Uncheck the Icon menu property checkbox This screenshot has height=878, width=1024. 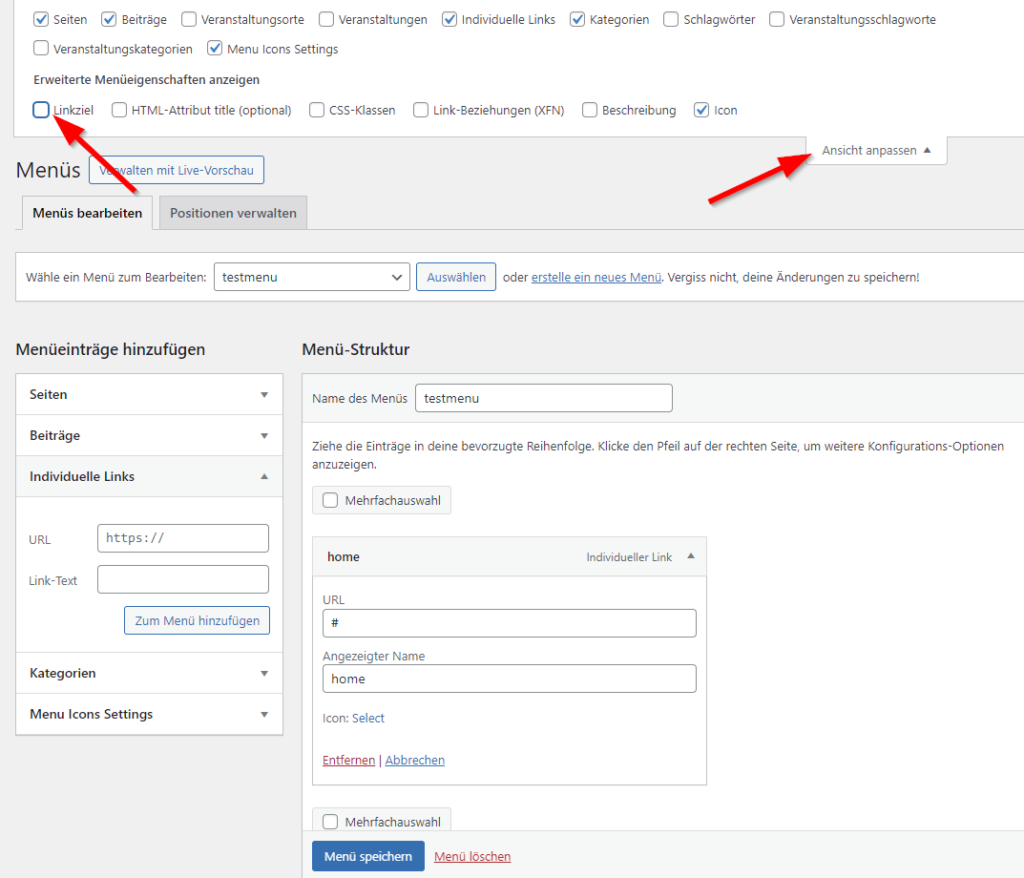pyautogui.click(x=702, y=110)
